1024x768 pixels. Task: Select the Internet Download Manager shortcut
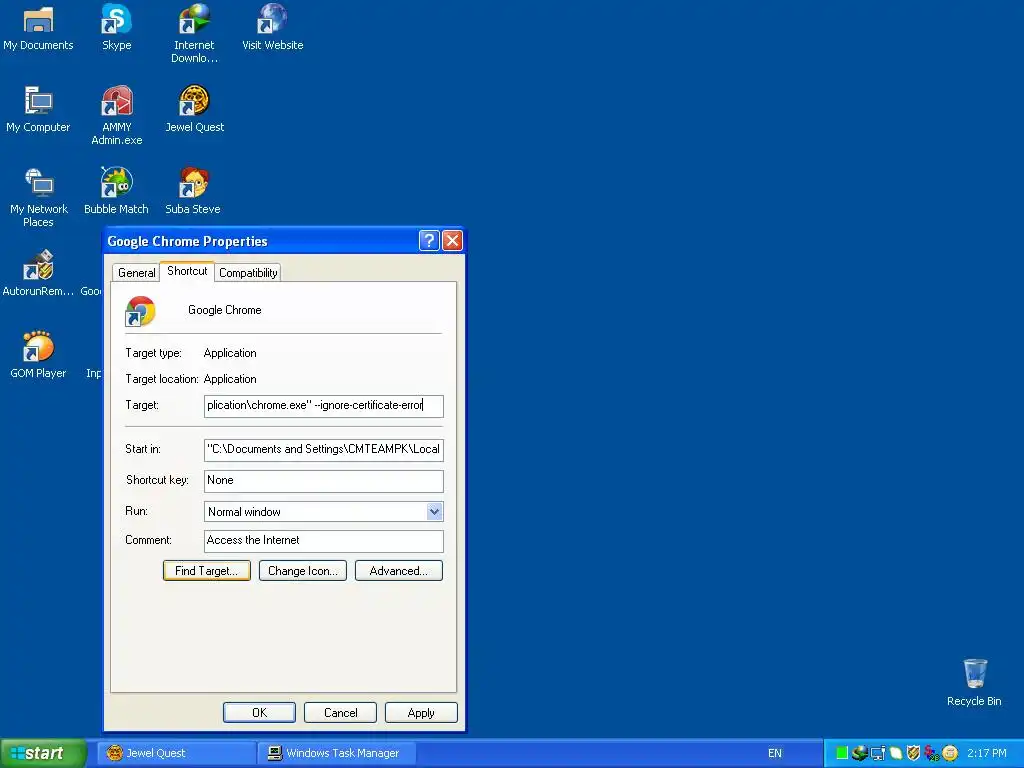[194, 33]
